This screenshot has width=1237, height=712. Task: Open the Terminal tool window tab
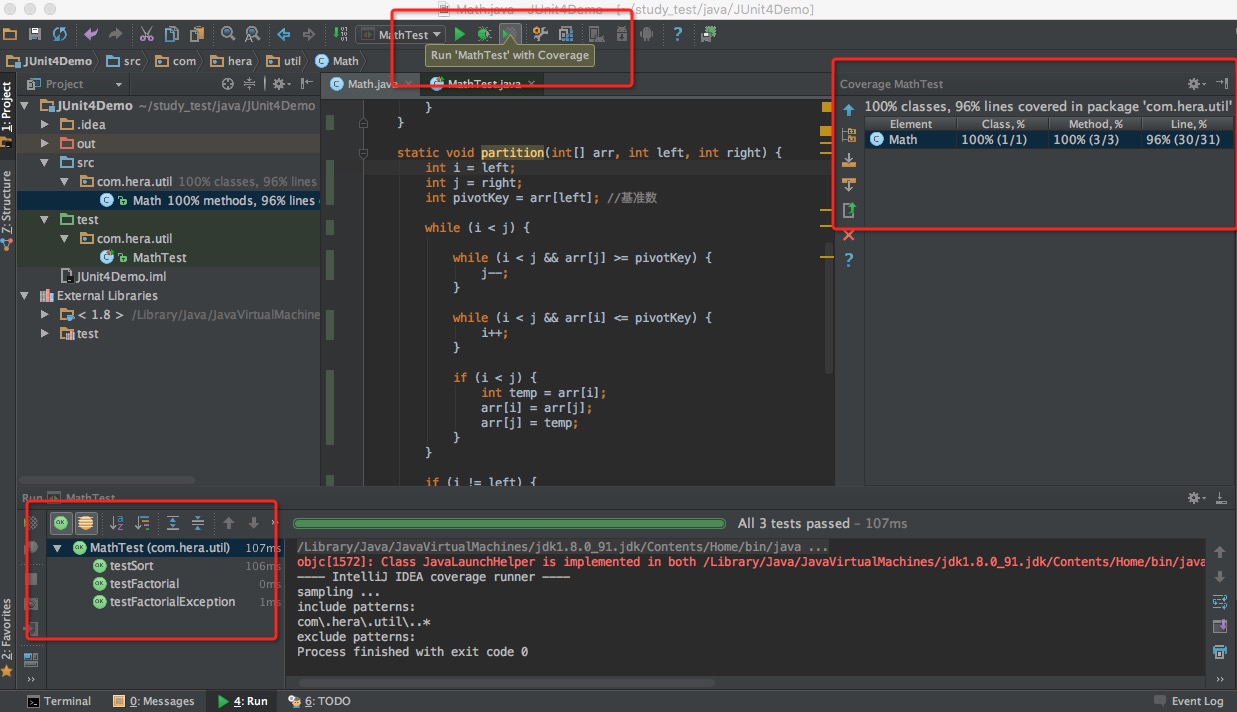(x=59, y=701)
